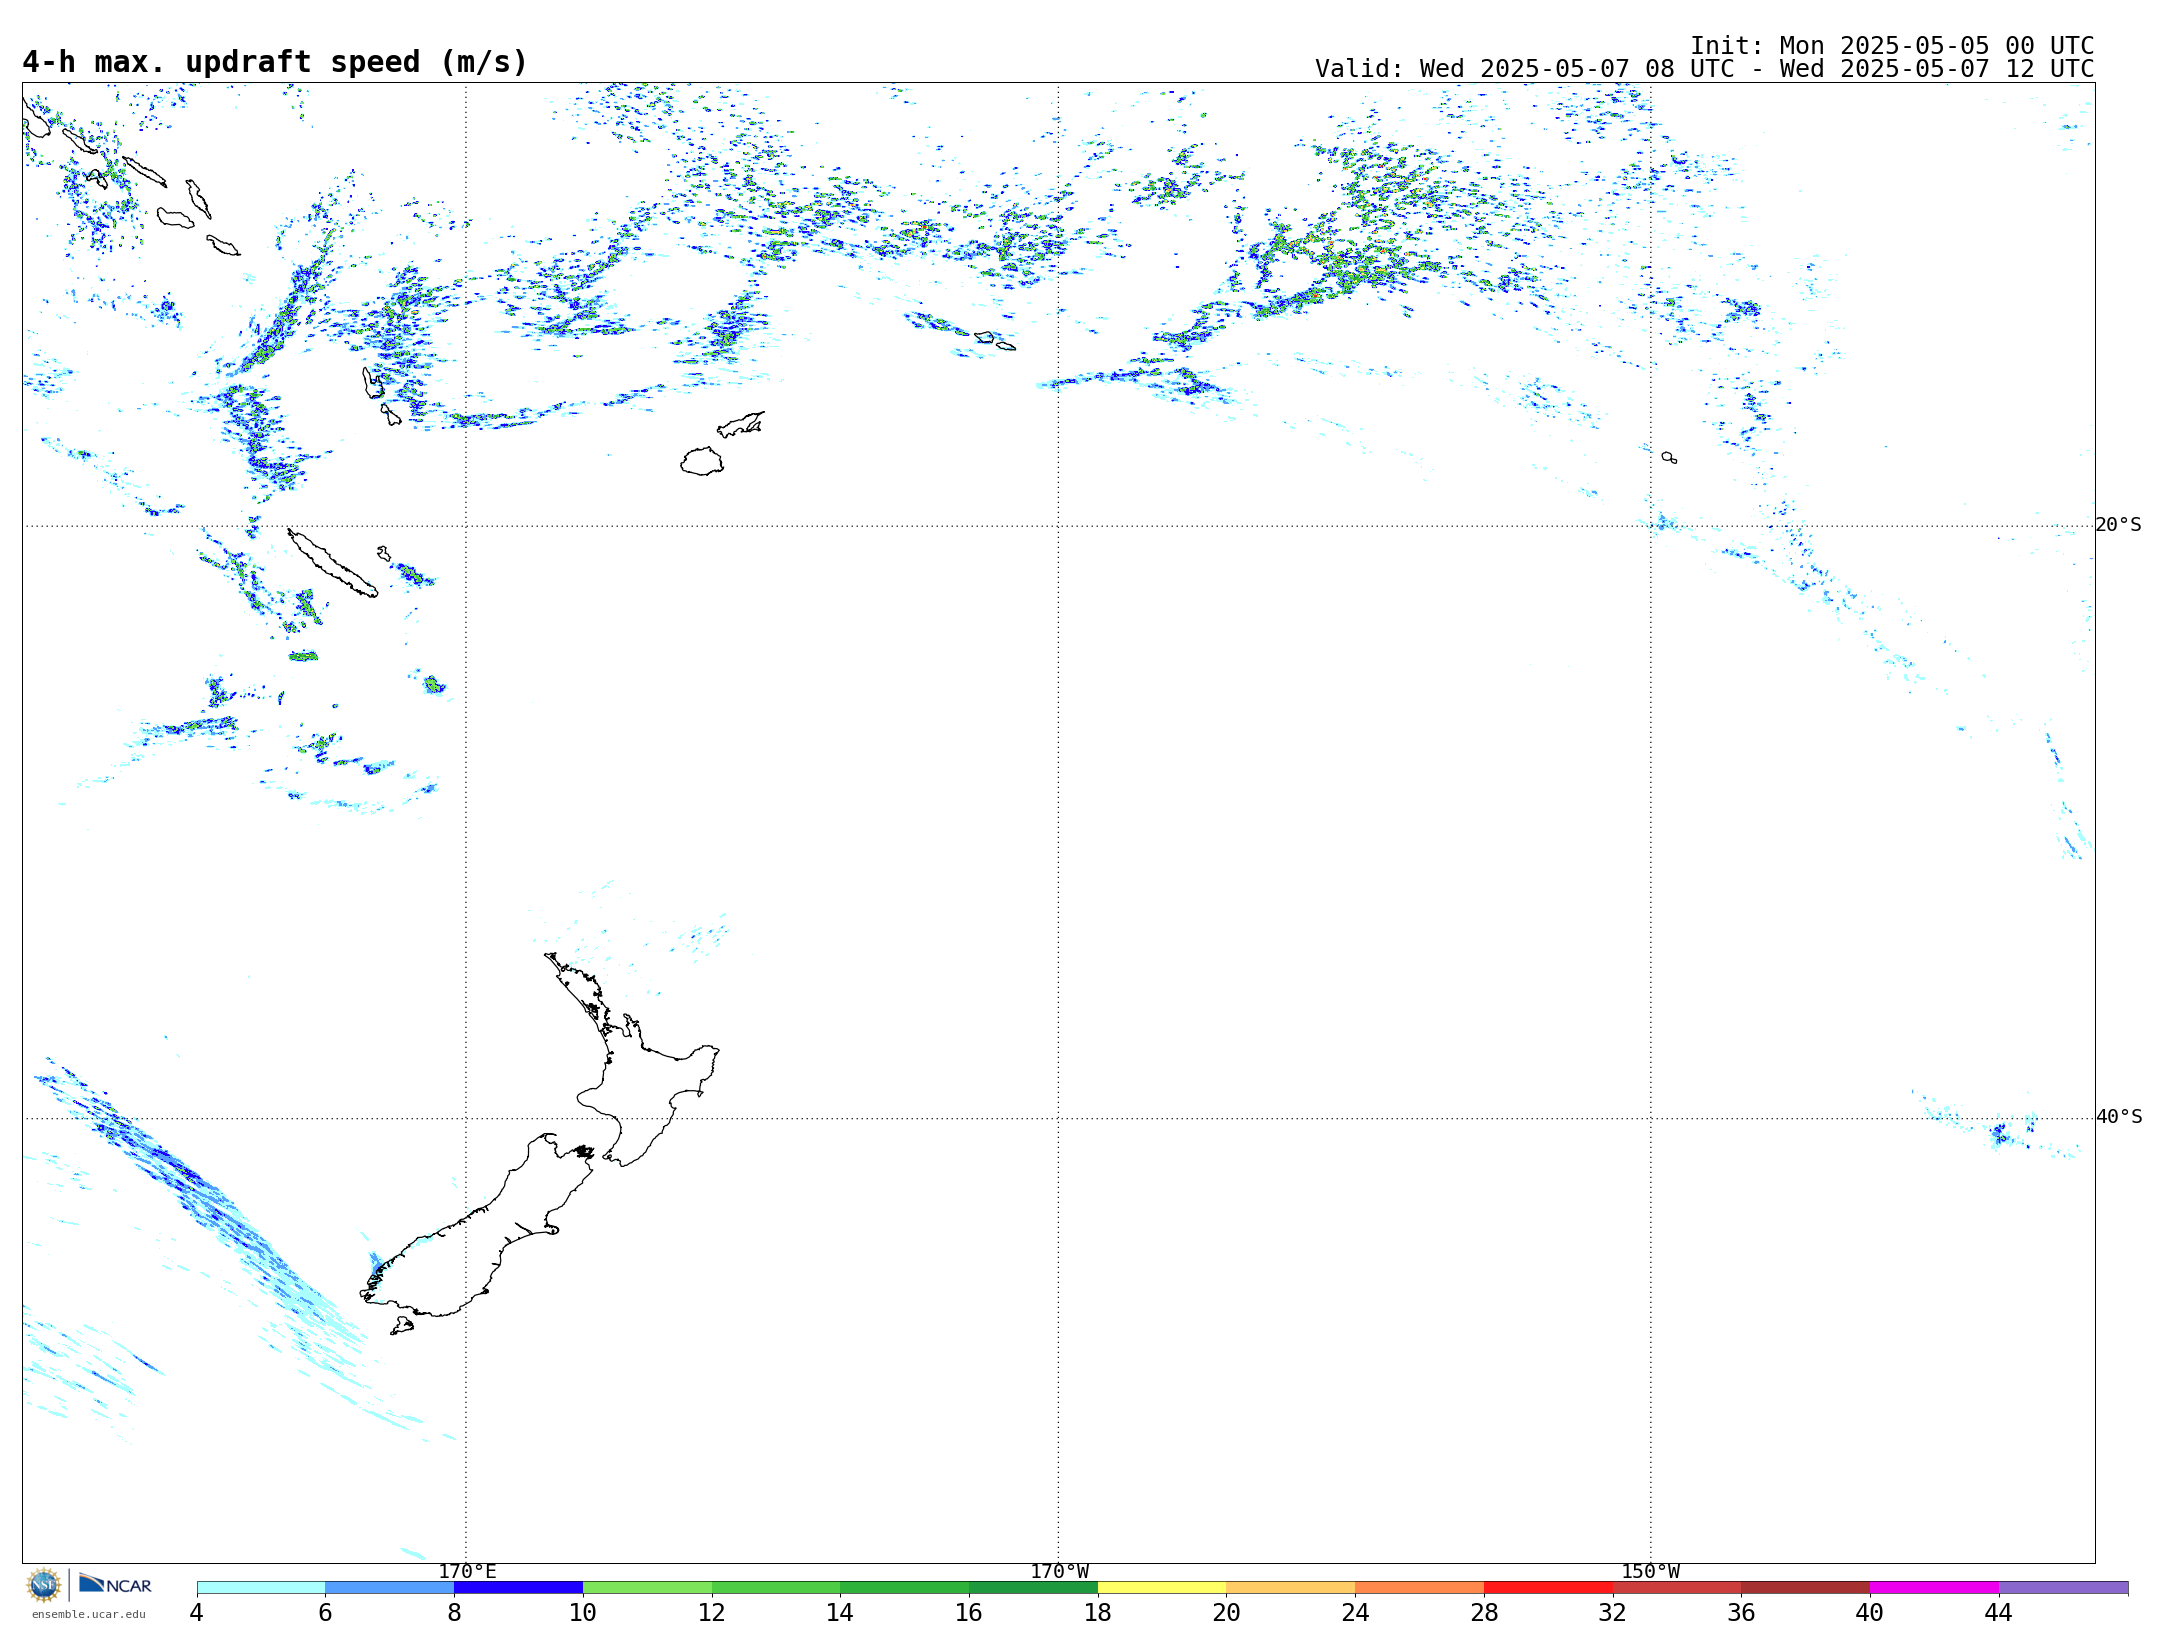The height and width of the screenshot is (1626, 2160).
Task: Click the 170°E longitude label
Action: coord(467,1572)
